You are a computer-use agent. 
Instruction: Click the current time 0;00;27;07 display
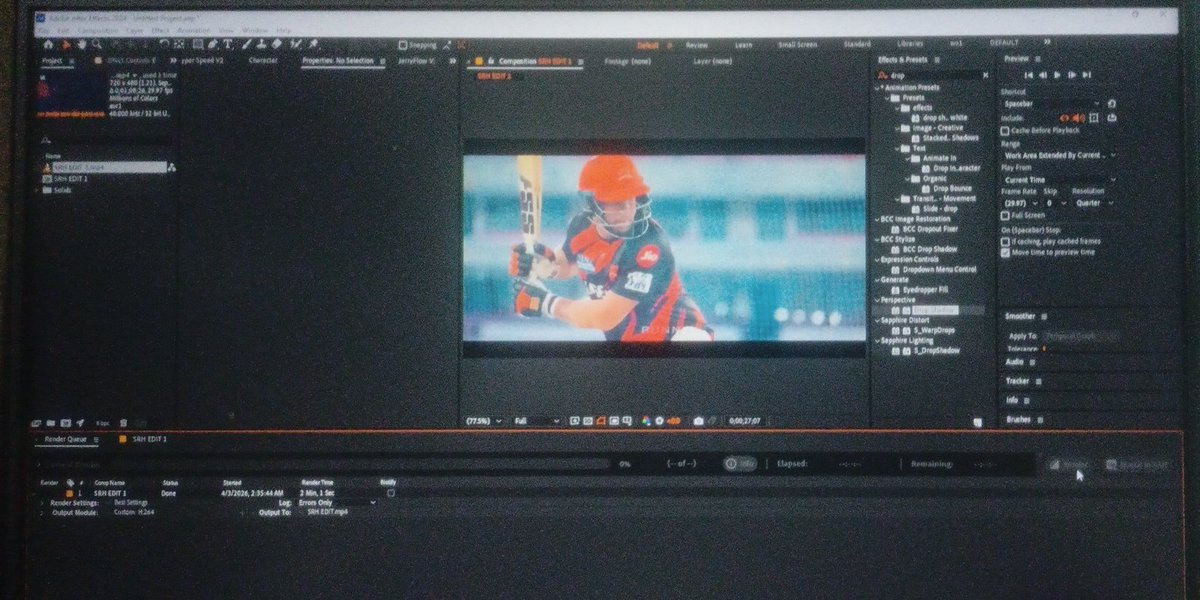pyautogui.click(x=745, y=421)
